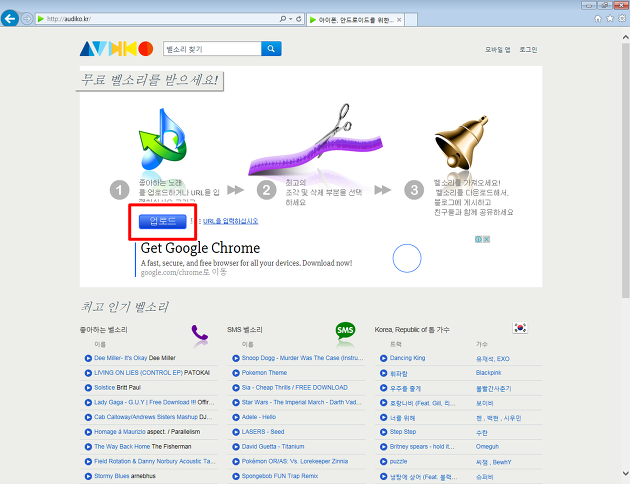
Task: Click the site icon in address bar
Action: tap(40, 18)
